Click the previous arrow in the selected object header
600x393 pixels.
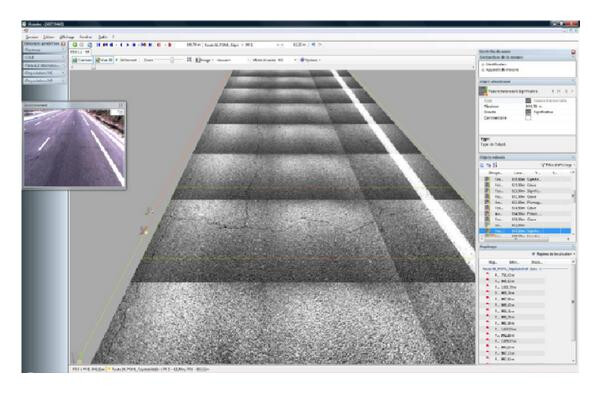point(553,91)
